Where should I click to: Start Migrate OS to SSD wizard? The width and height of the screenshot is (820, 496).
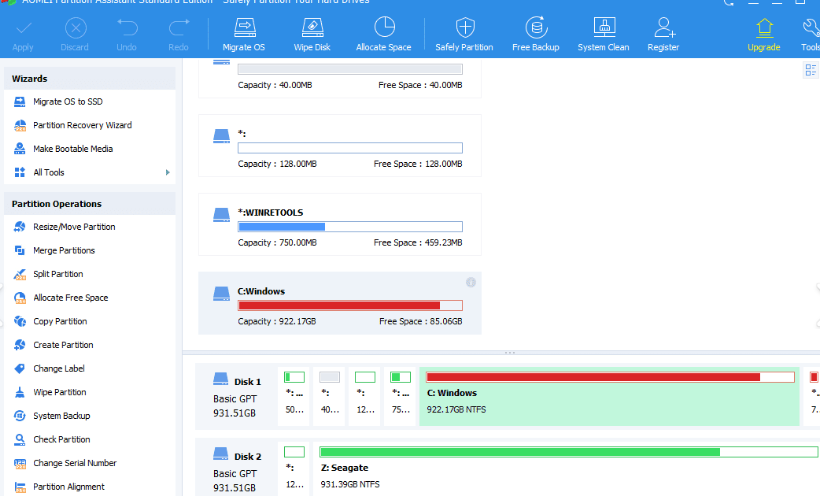pyautogui.click(x=67, y=102)
